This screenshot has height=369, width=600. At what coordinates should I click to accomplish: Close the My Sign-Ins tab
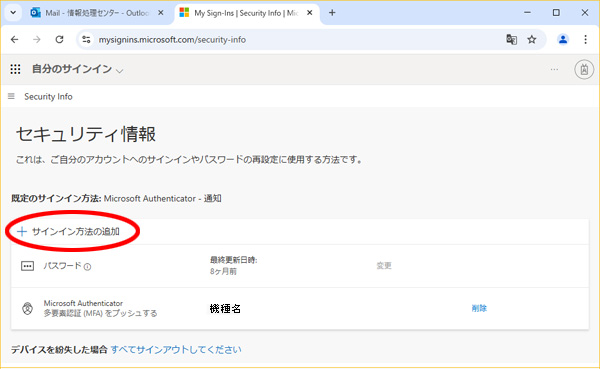(310, 13)
